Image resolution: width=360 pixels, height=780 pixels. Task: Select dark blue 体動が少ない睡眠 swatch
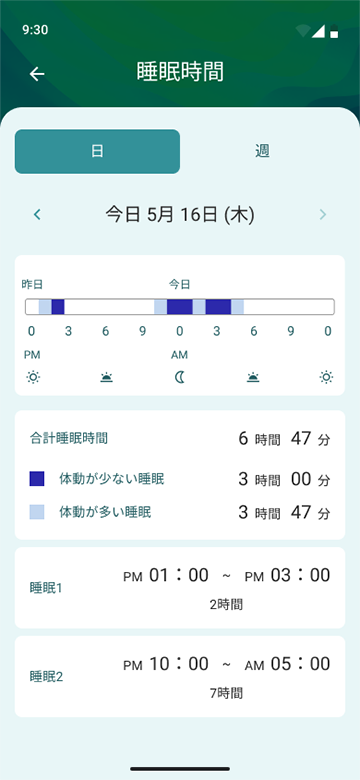click(37, 479)
